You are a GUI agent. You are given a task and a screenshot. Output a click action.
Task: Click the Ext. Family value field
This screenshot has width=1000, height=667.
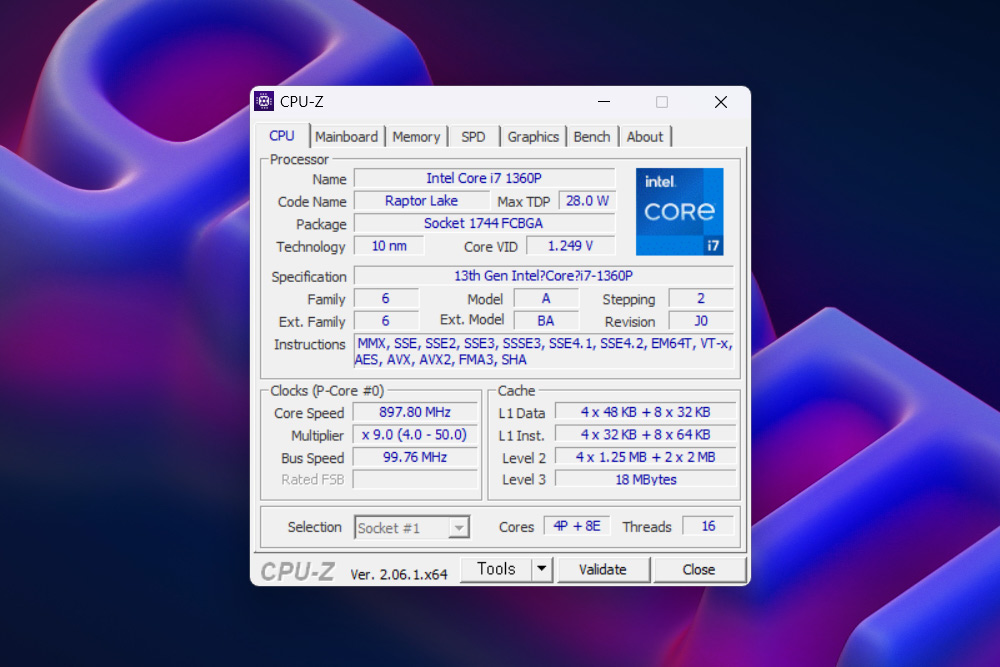click(x=386, y=321)
